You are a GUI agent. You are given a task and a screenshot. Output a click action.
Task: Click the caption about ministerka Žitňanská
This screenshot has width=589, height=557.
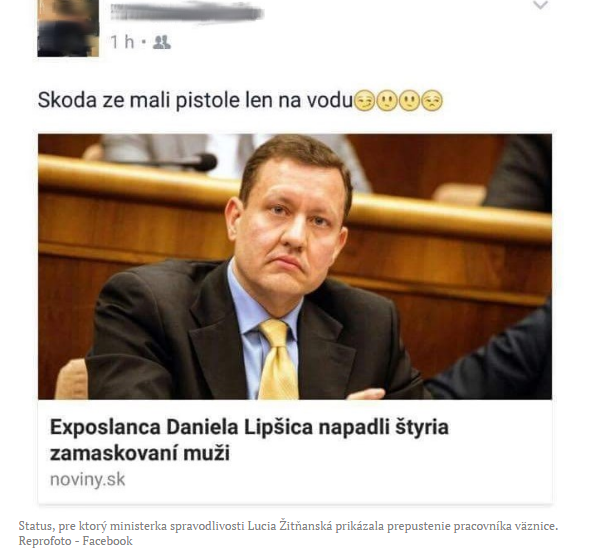click(288, 526)
